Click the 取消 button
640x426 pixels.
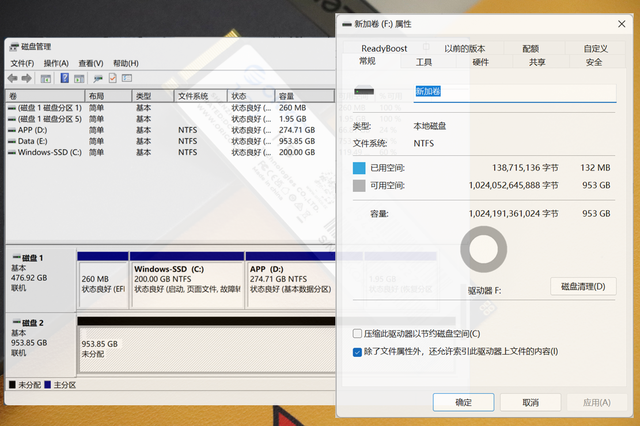(x=528, y=402)
